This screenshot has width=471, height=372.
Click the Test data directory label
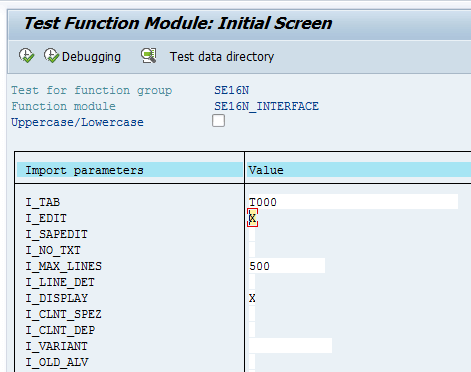click(222, 57)
